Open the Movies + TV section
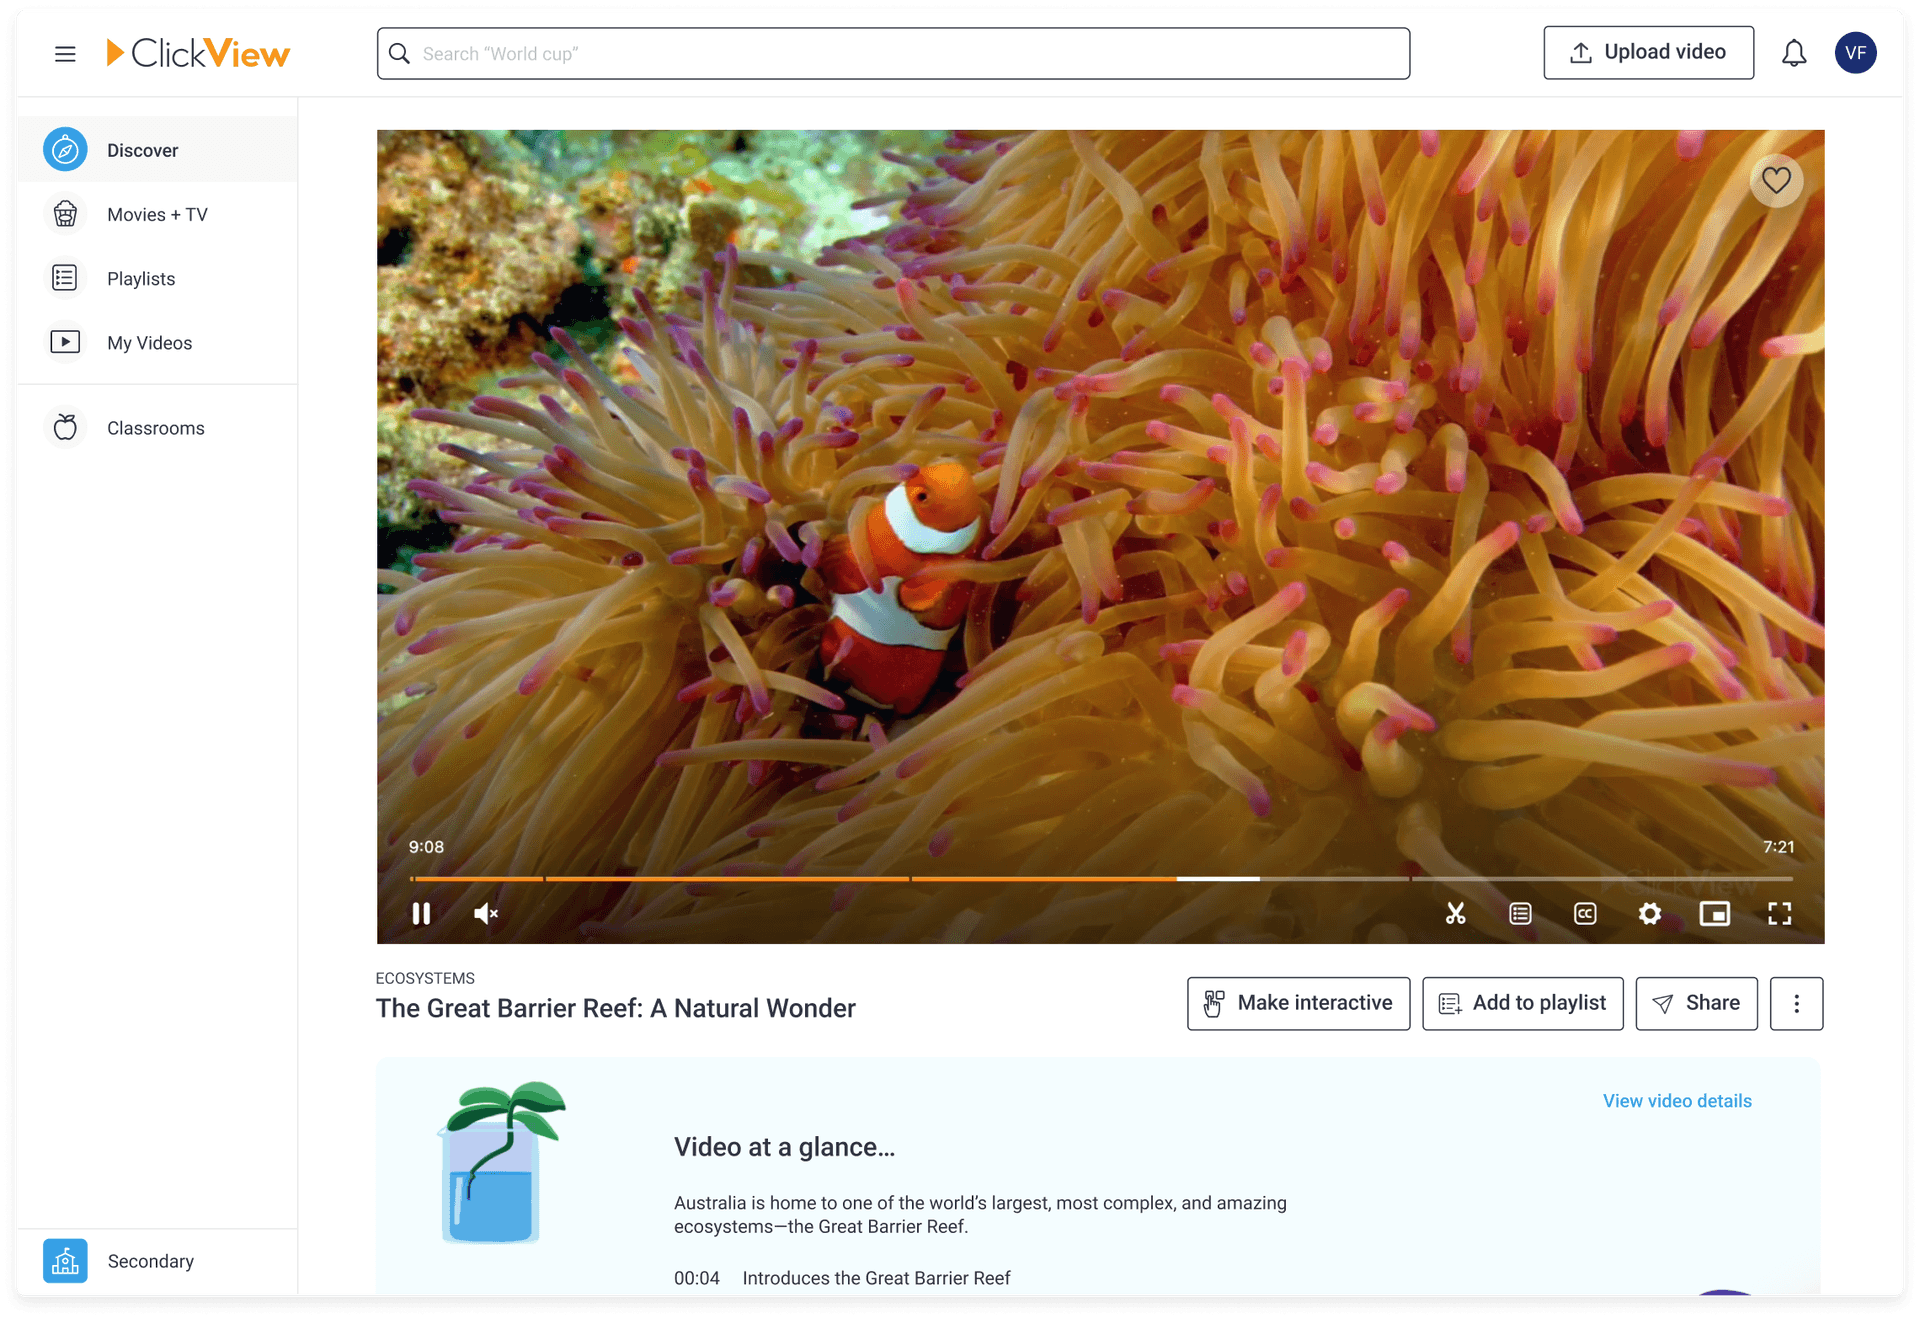 coord(157,214)
